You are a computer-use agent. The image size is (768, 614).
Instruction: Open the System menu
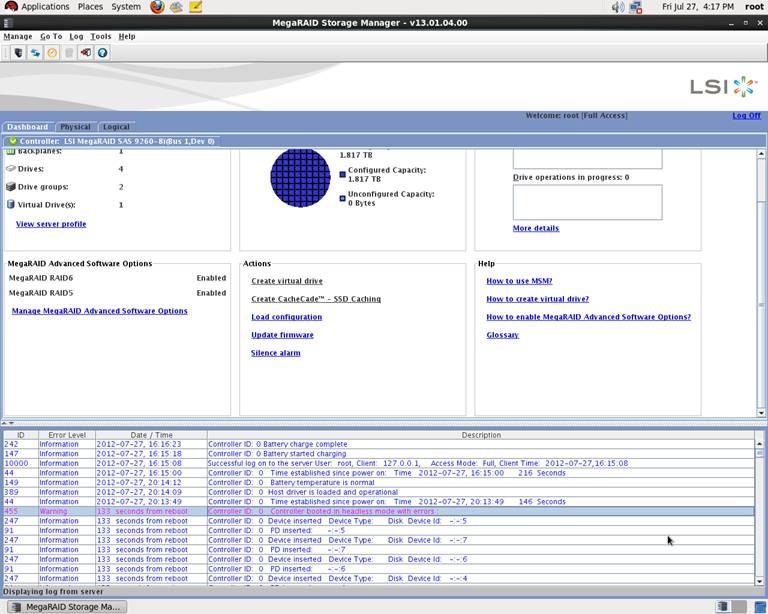126,7
